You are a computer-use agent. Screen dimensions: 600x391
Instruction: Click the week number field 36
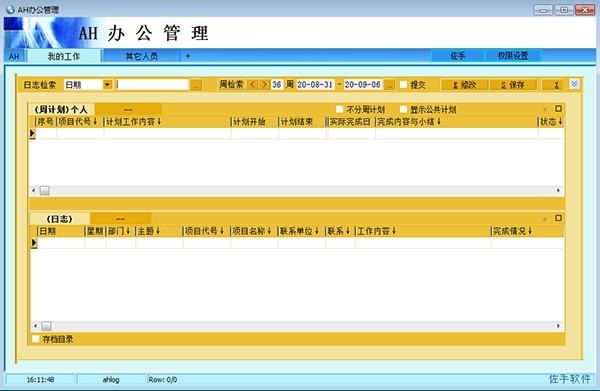coord(277,85)
